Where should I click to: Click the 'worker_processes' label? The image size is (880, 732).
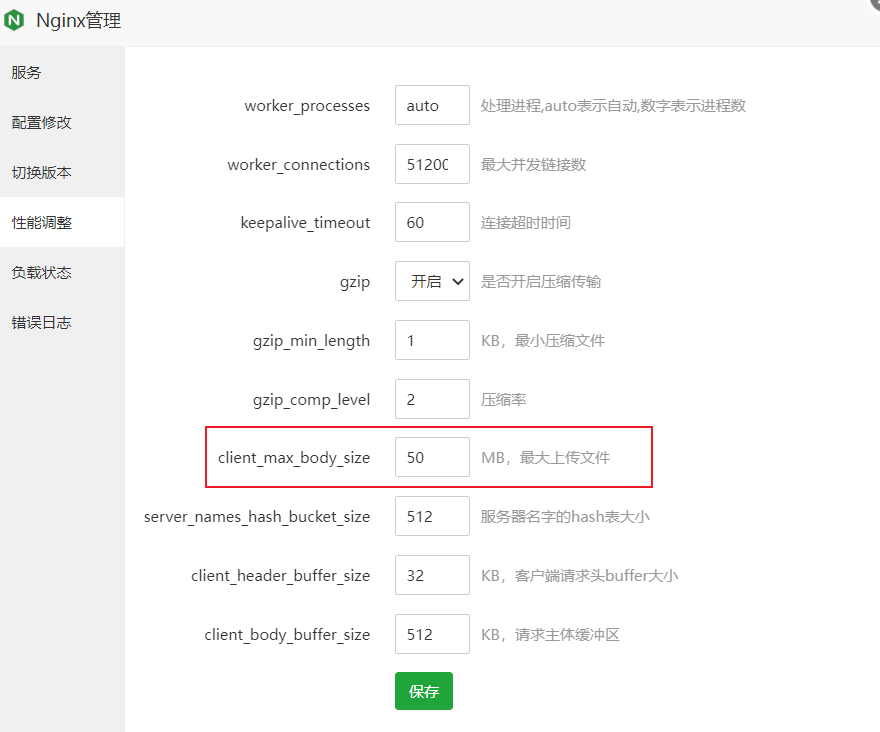(307, 106)
